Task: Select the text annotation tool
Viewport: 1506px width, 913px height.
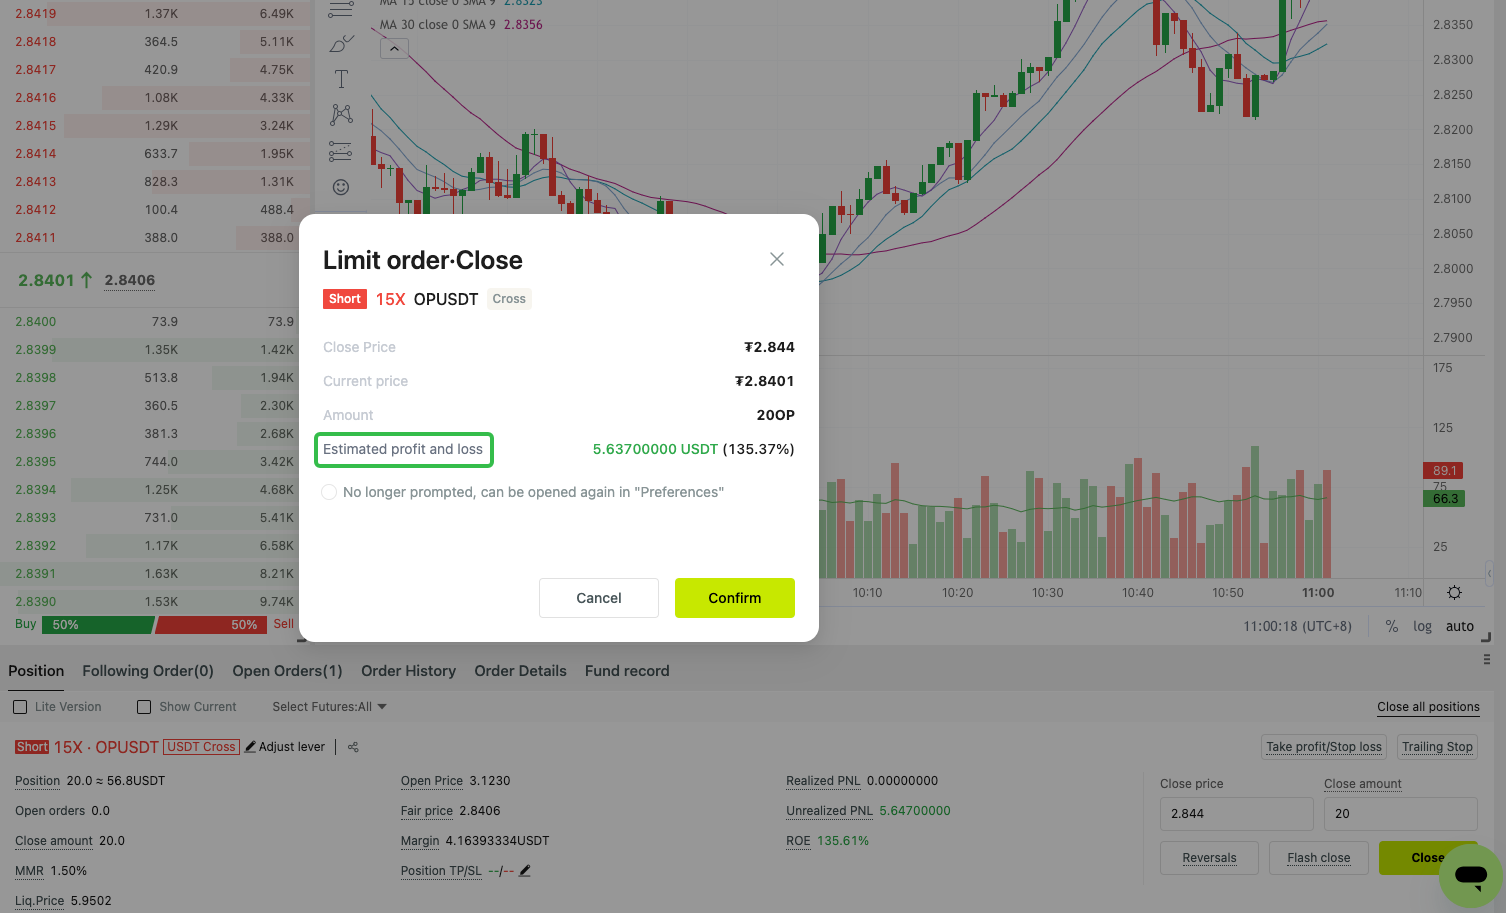Action: click(x=341, y=79)
